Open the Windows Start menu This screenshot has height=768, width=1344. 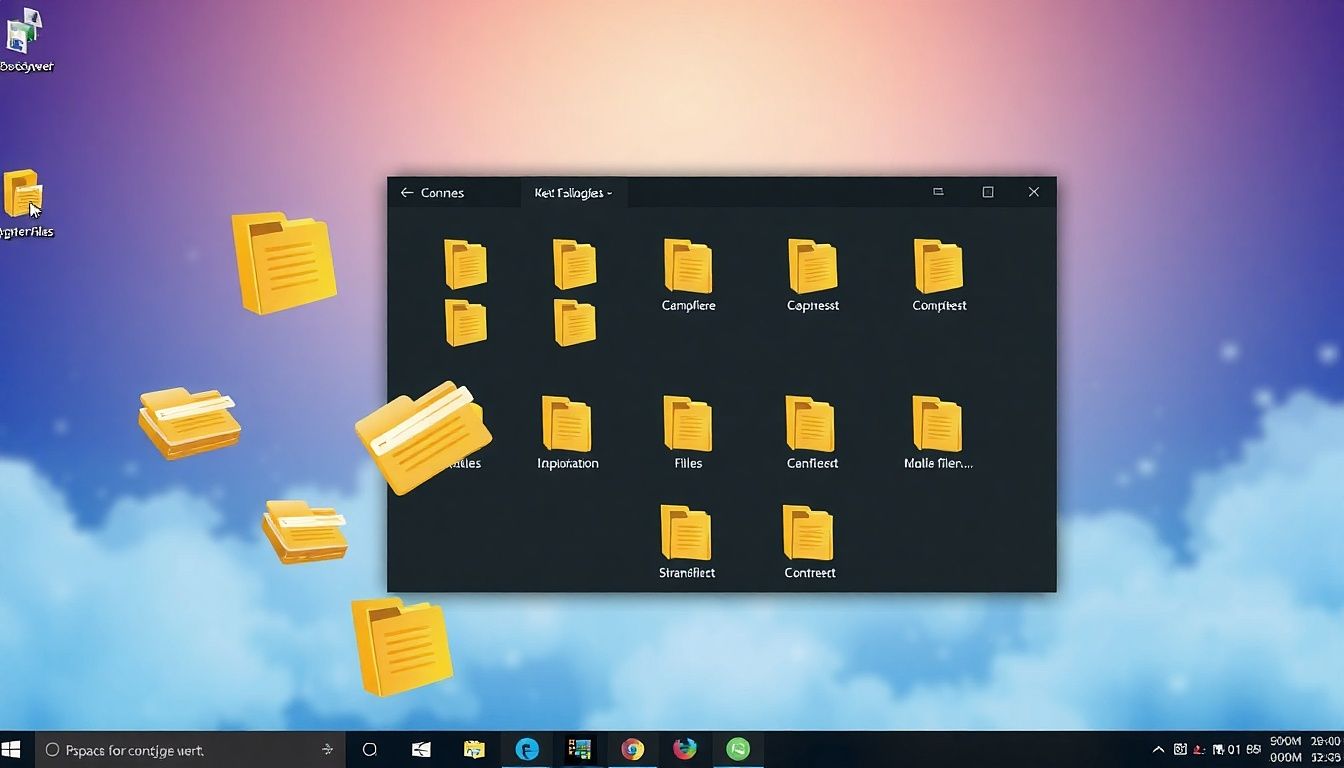[x=14, y=749]
